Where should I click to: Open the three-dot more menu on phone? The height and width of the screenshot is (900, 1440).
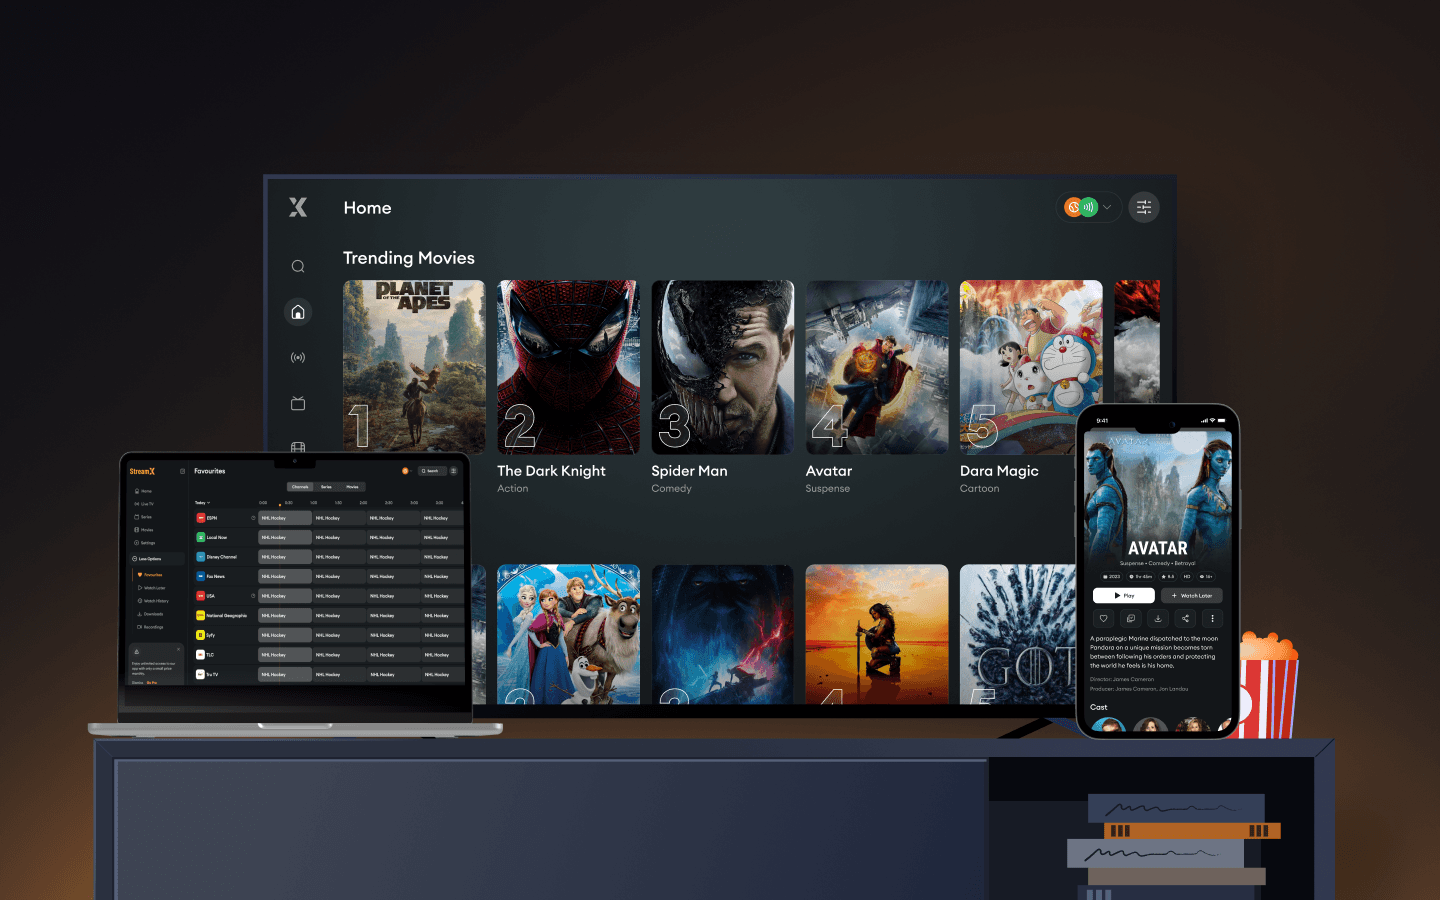pos(1212,618)
